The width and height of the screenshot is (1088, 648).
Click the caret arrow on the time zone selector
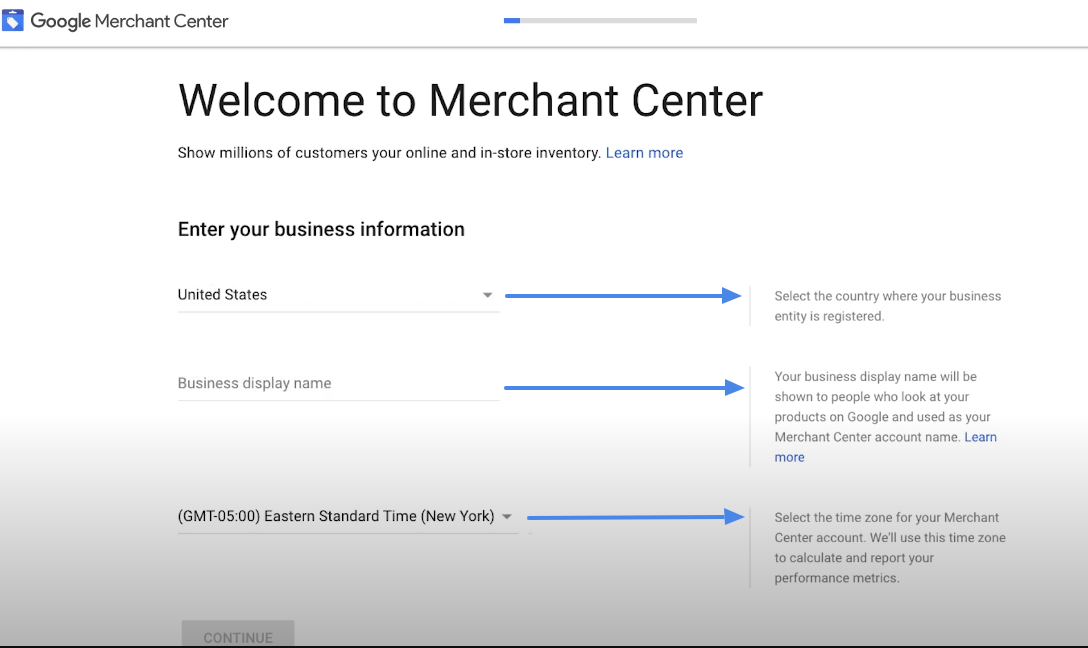point(507,517)
